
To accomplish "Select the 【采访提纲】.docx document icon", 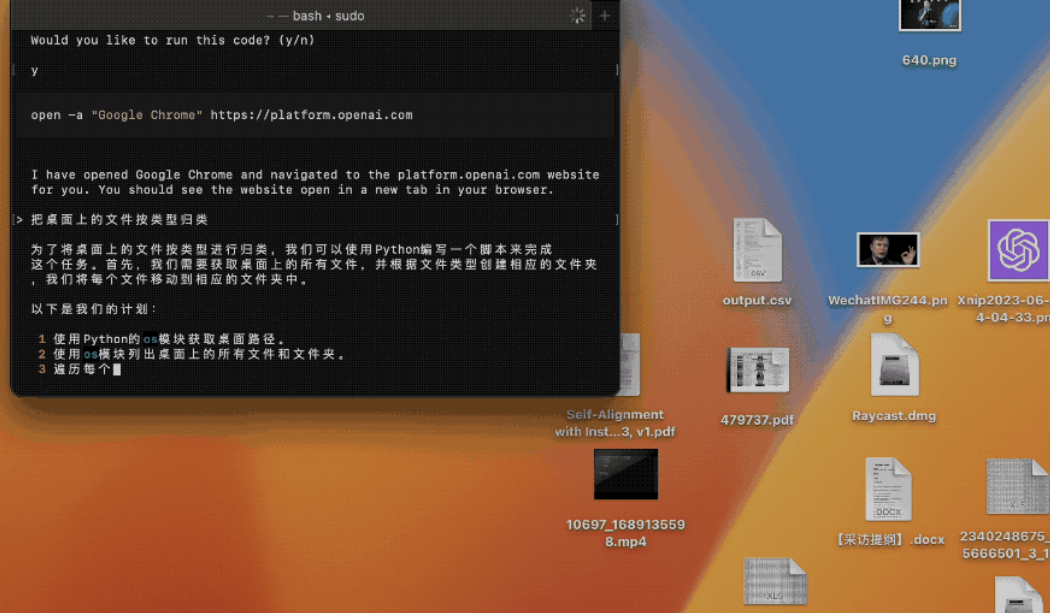I will 888,489.
